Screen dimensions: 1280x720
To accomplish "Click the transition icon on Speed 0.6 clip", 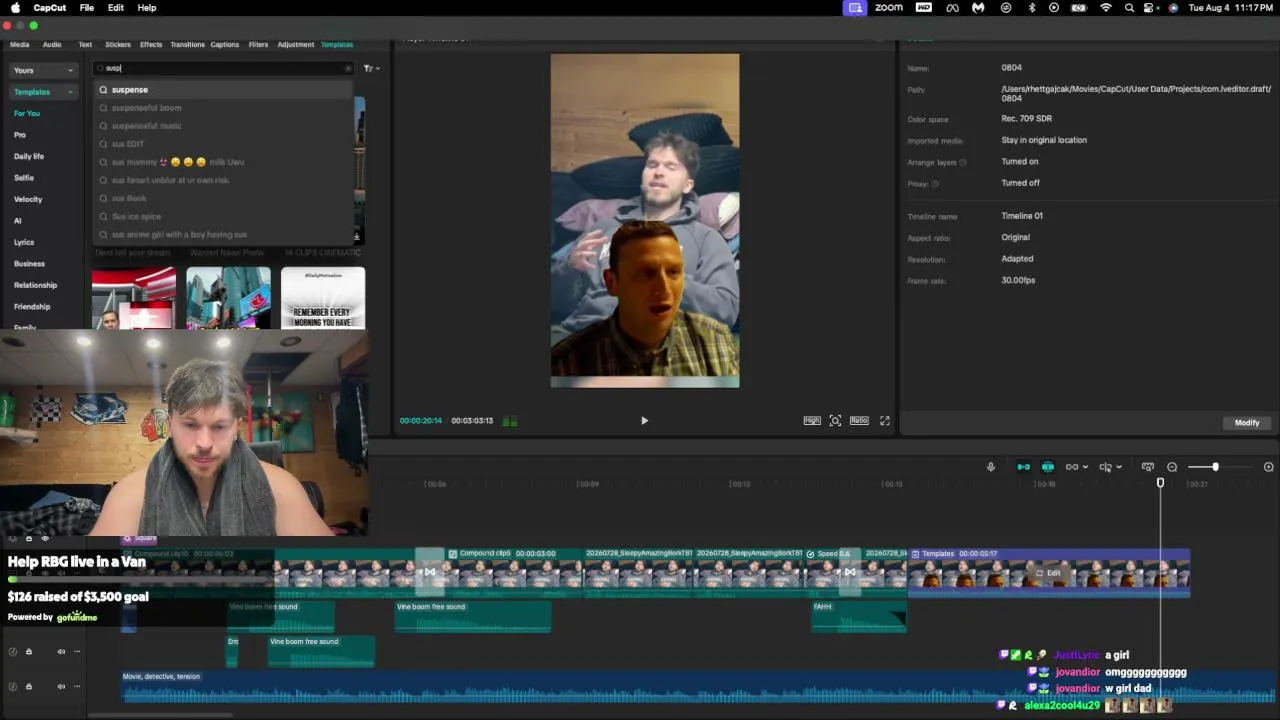I will 849,572.
